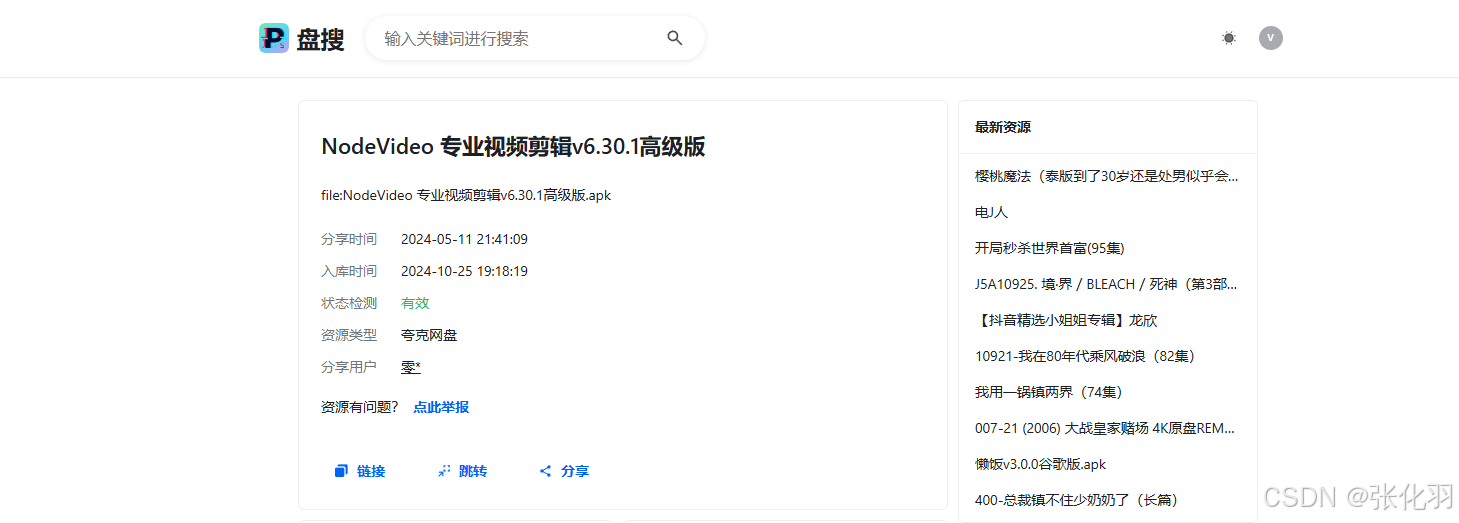This screenshot has height=523, width=1459.
Task: Open the sharing user 雯* link
Action: point(411,367)
